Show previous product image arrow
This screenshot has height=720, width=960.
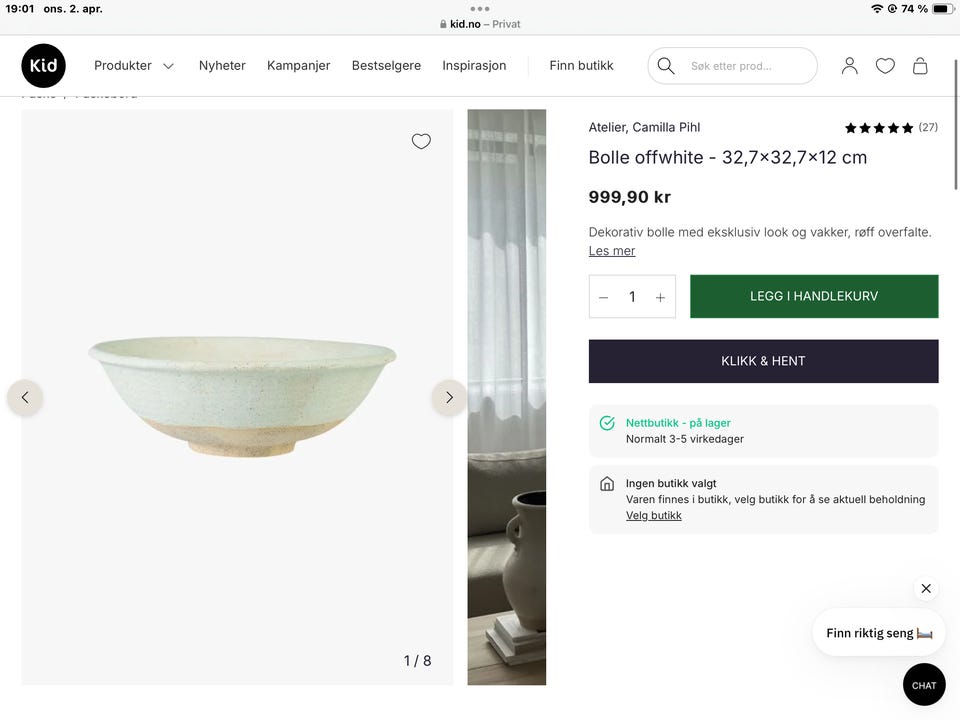[x=25, y=397]
